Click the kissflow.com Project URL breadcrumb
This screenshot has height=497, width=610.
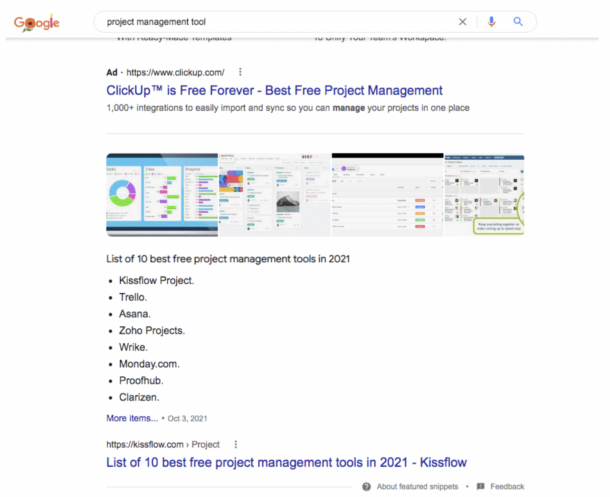[x=163, y=444]
